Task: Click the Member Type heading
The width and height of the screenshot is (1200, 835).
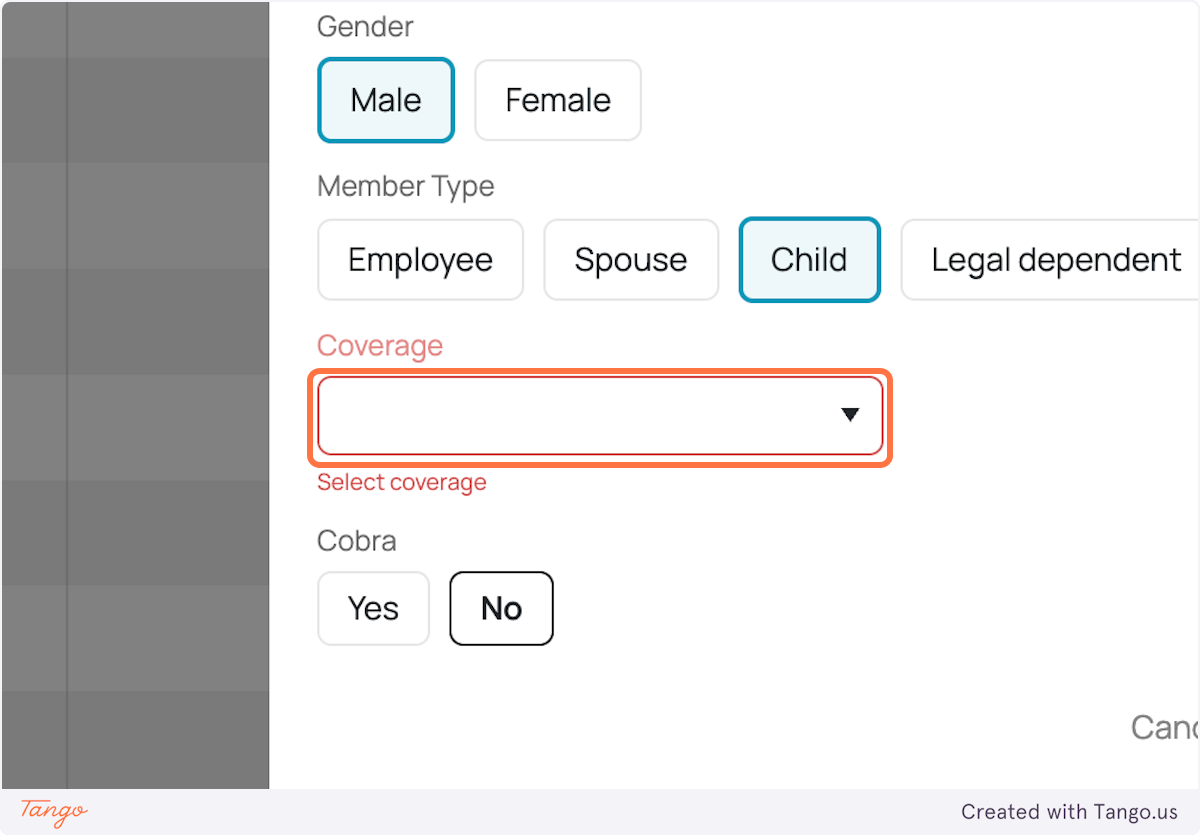Action: tap(405, 186)
